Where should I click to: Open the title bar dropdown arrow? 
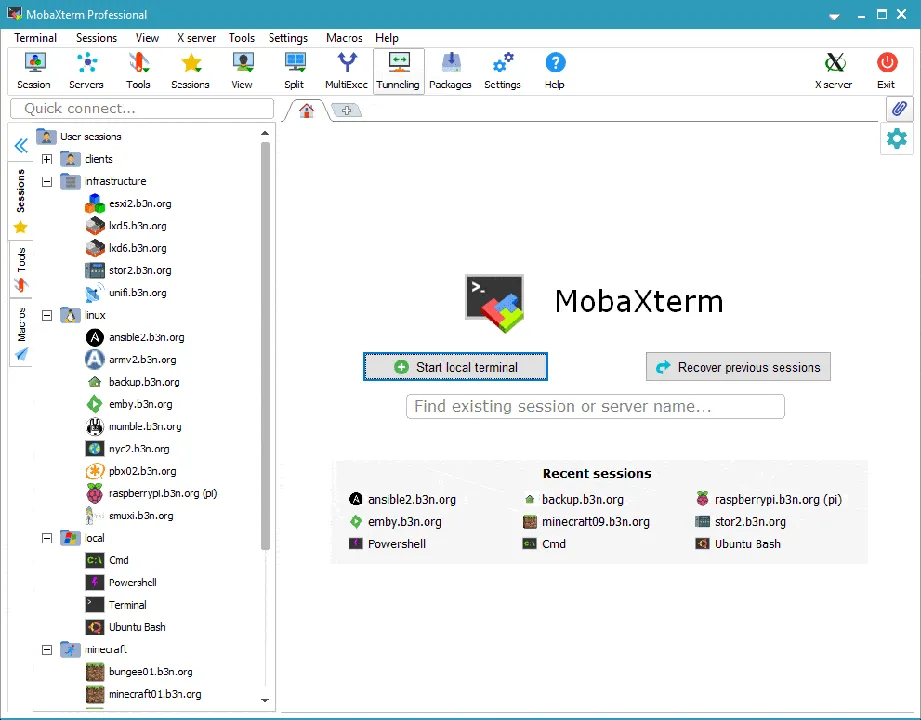coord(834,16)
